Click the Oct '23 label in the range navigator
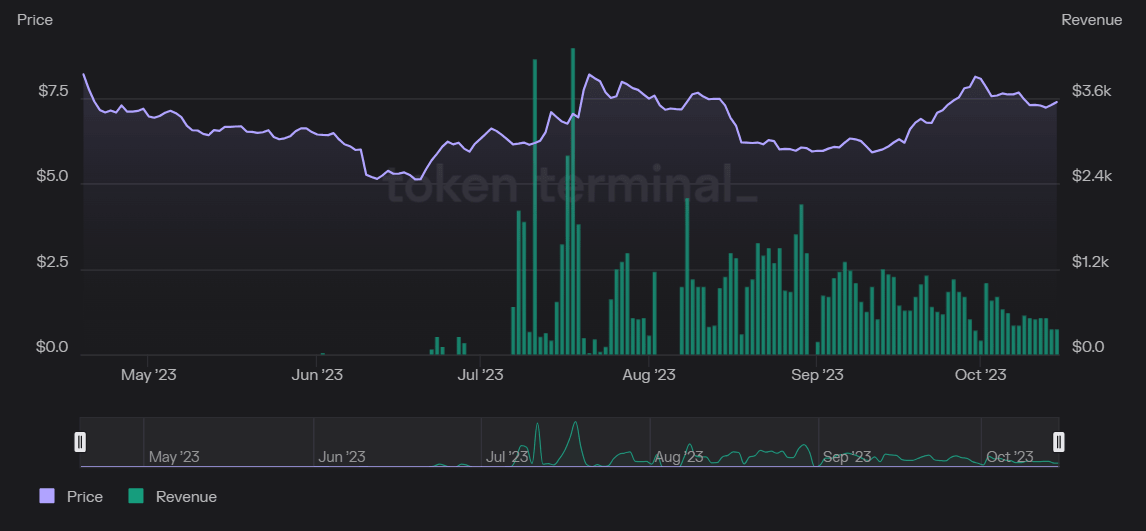This screenshot has height=531, width=1146. pos(1010,457)
